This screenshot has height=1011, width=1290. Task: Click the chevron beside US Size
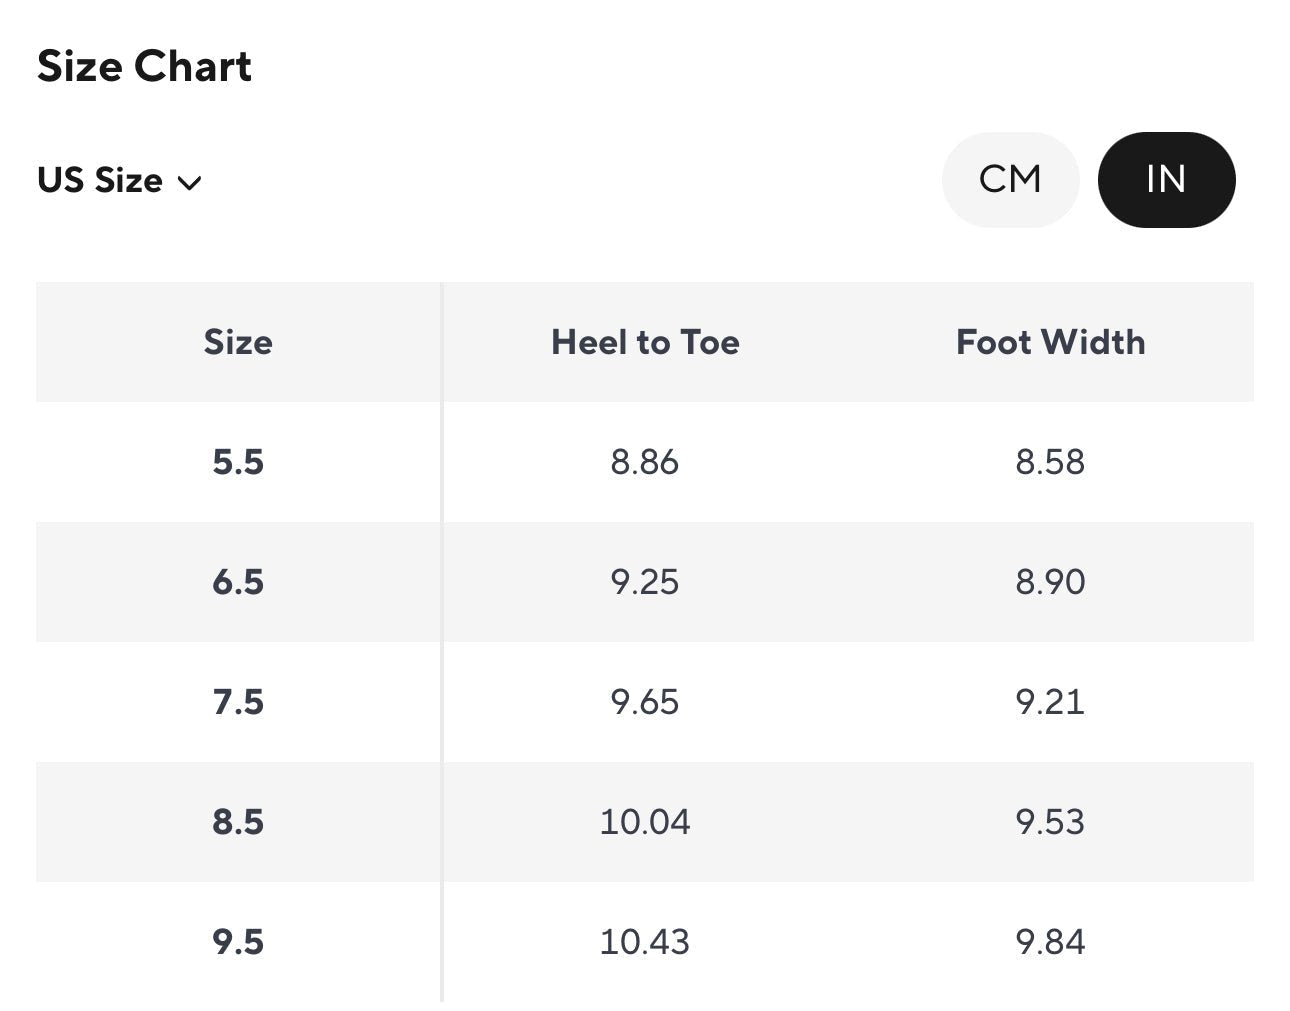[x=189, y=183]
